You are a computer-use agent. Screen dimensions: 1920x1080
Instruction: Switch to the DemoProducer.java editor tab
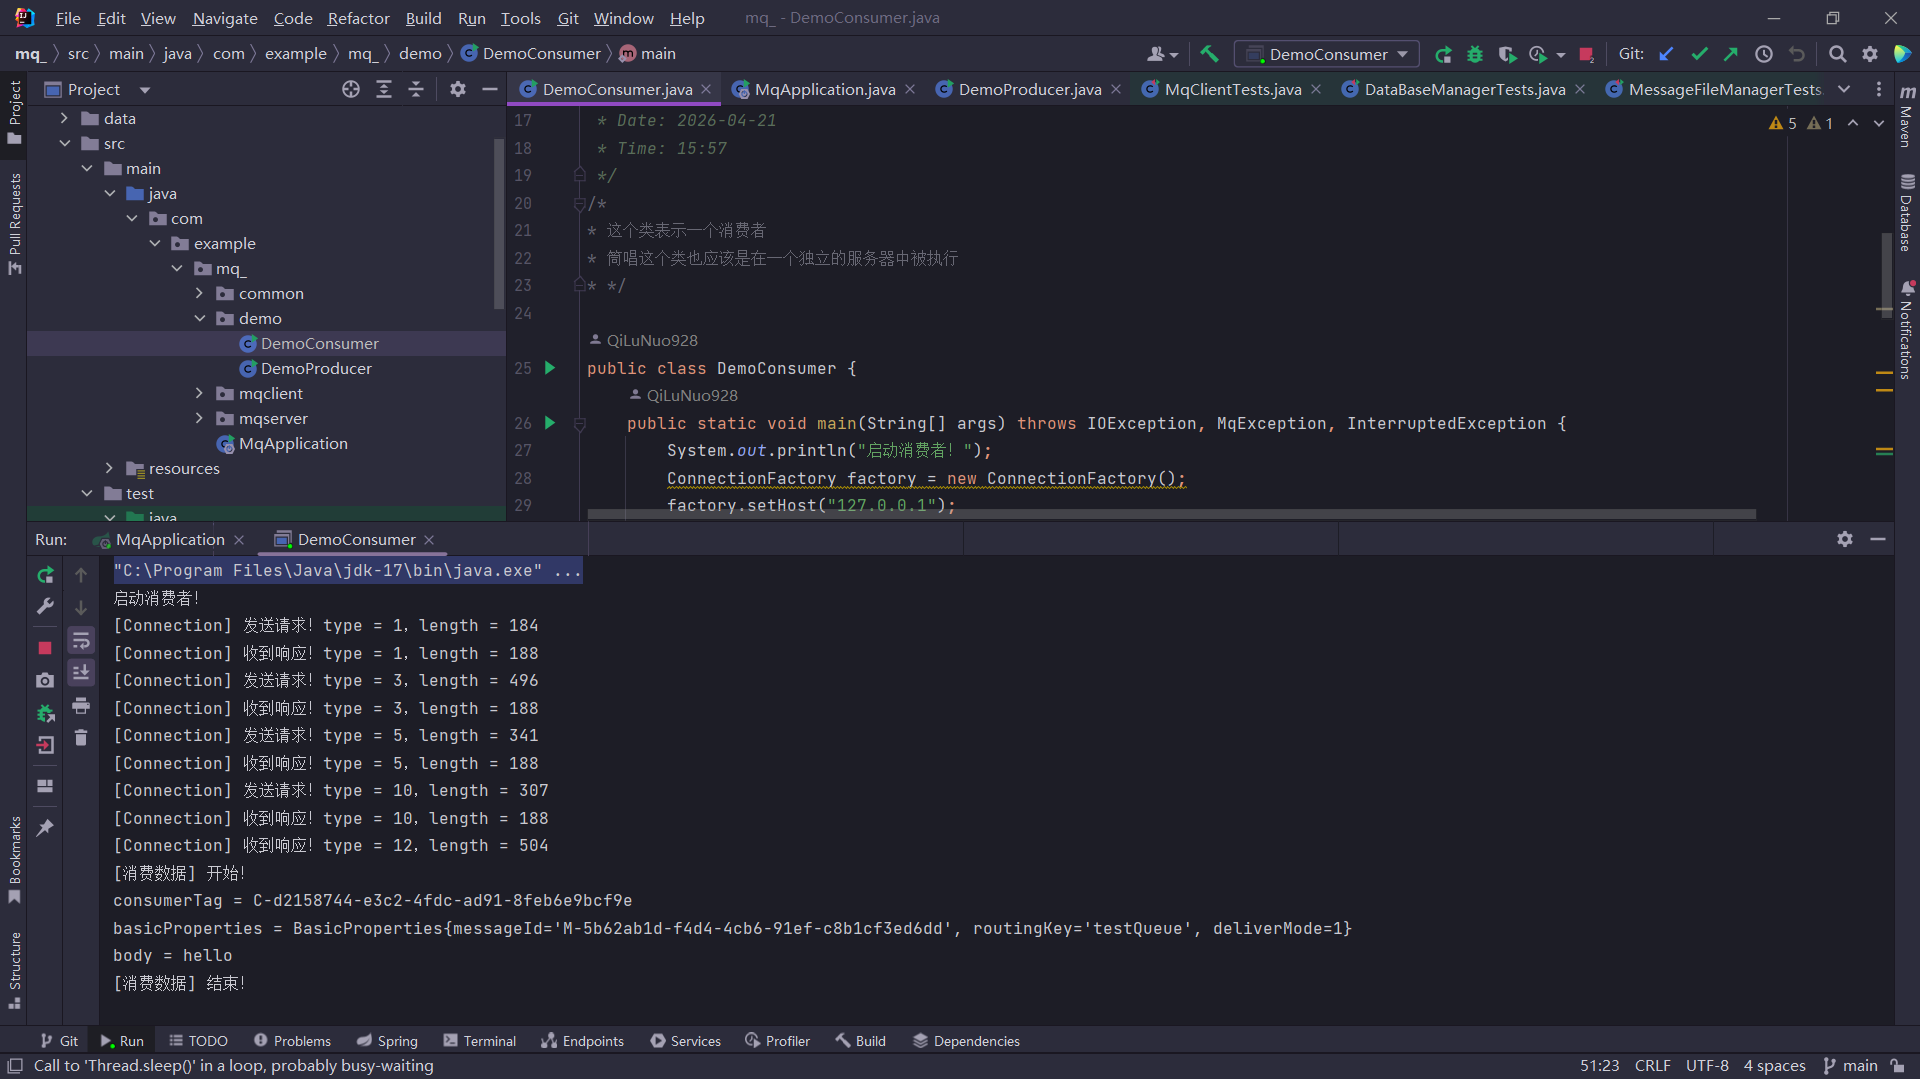[x=1029, y=89]
